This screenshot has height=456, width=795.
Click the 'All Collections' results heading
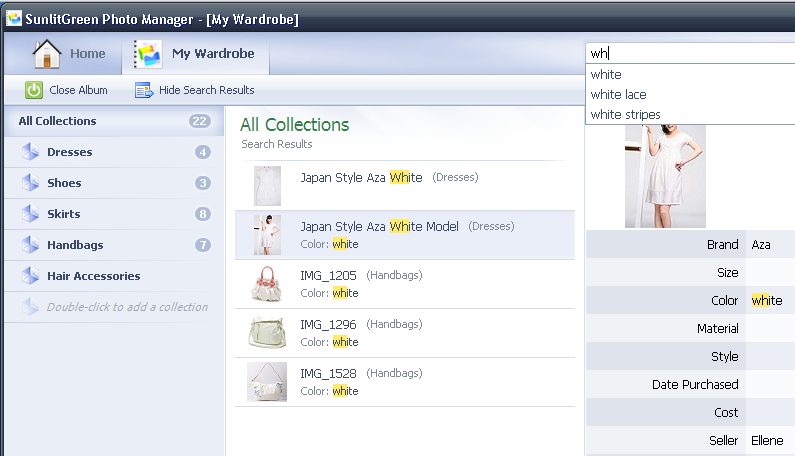coord(295,125)
